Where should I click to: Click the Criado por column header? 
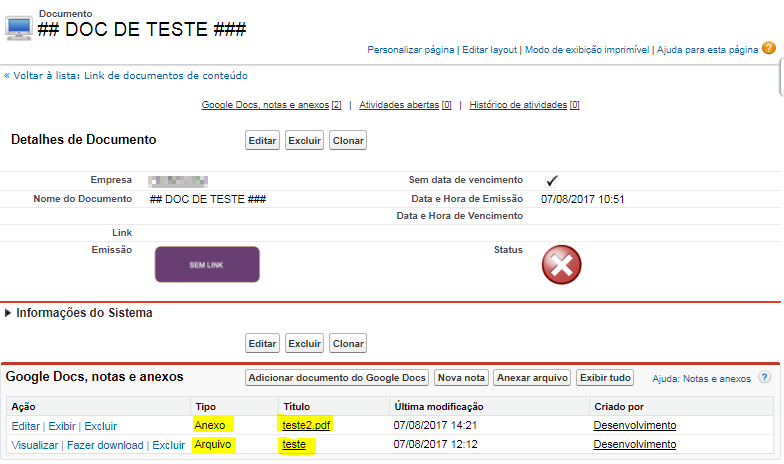[619, 406]
